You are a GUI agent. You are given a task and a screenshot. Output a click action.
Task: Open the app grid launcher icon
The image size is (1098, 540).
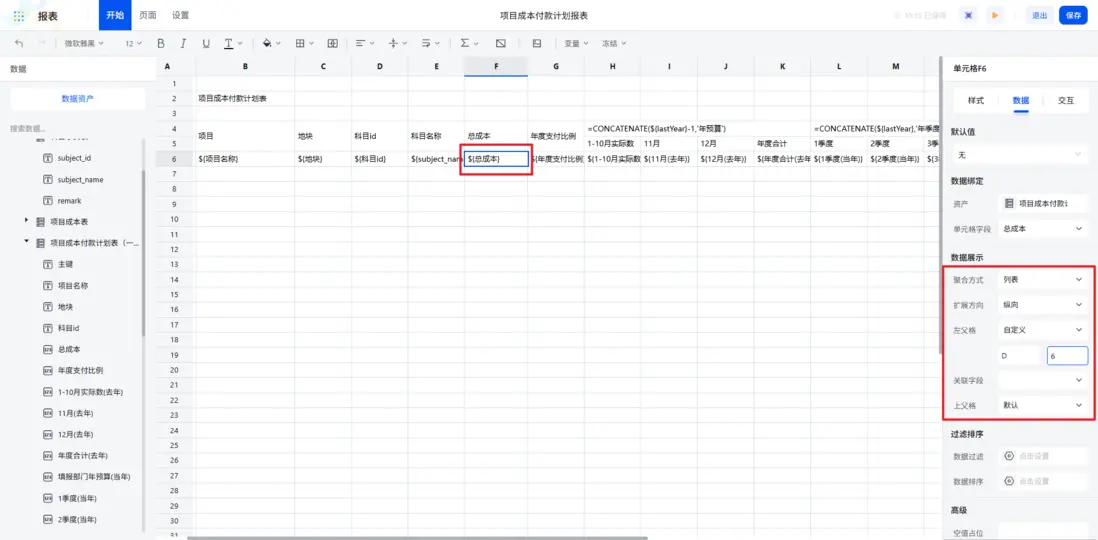[x=19, y=15]
